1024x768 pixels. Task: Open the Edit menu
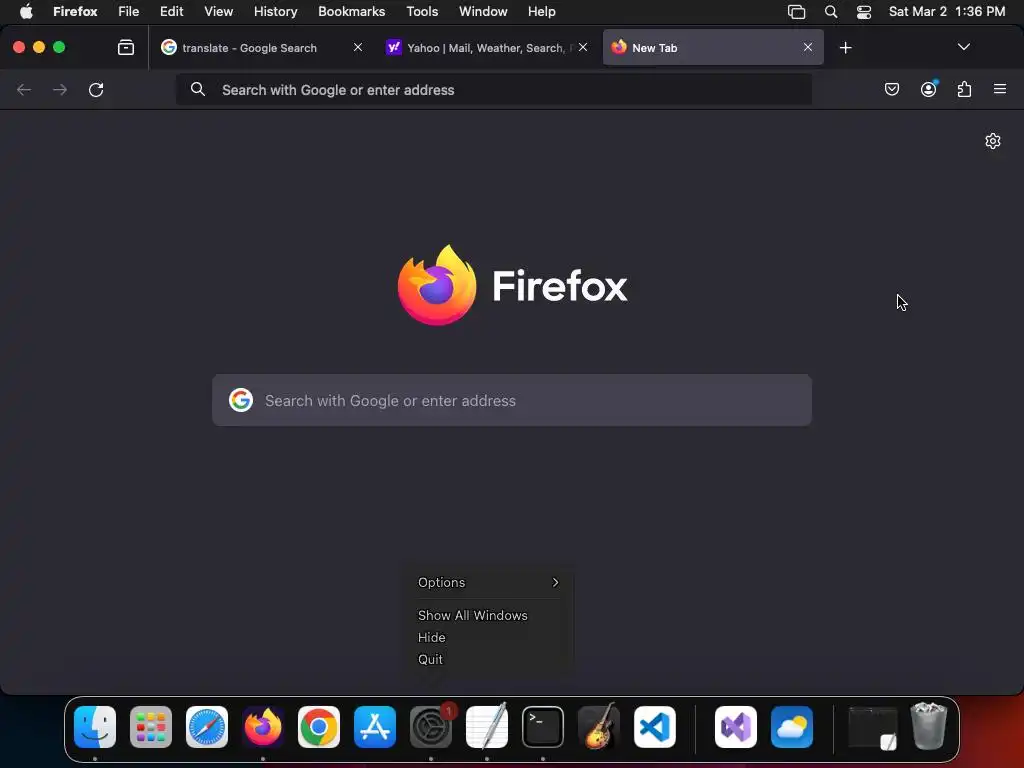click(x=172, y=11)
